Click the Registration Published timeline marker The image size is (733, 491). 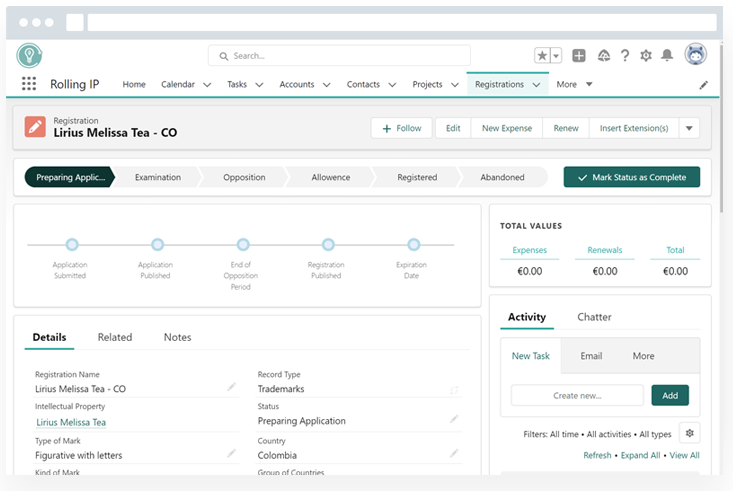(328, 245)
